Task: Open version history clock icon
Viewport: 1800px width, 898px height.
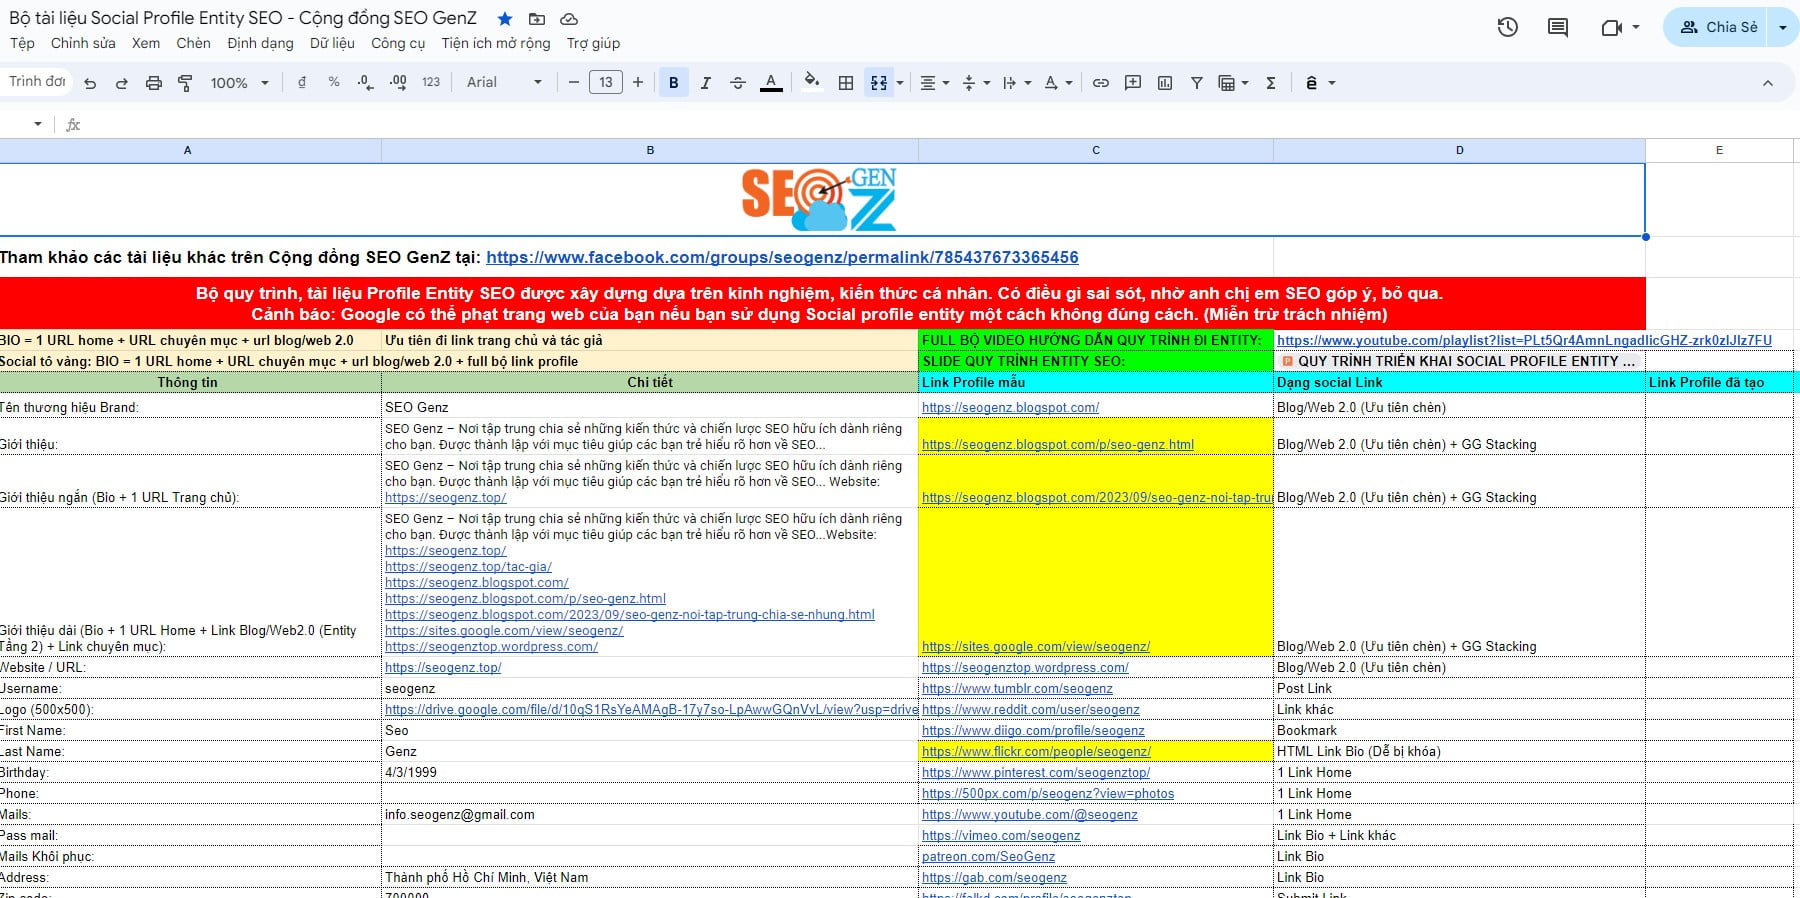Action: [x=1508, y=27]
